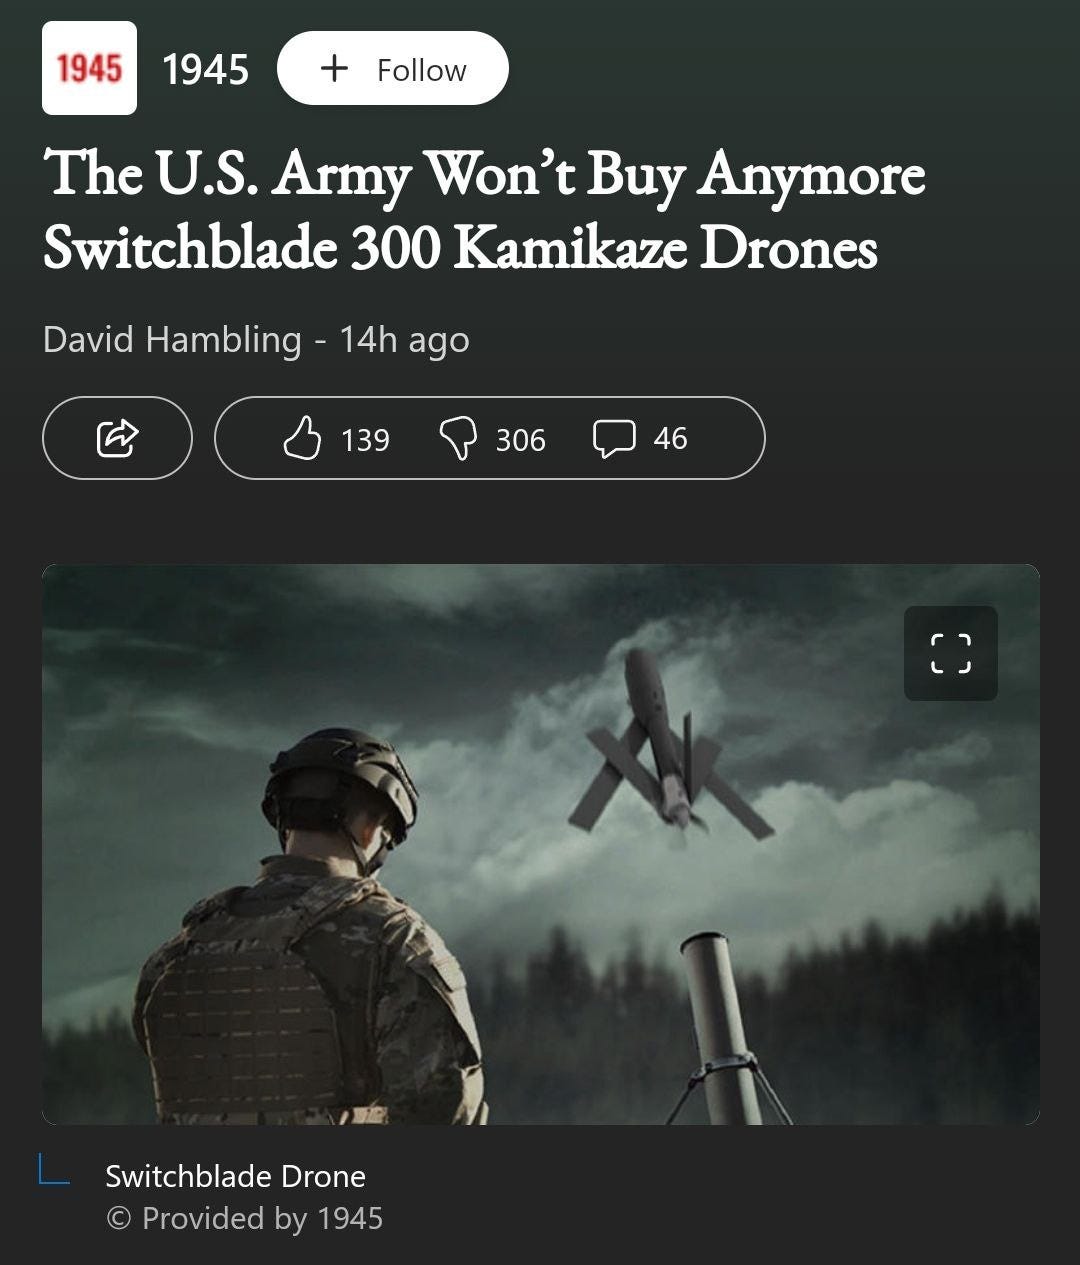Click the blue caption bracket icon
Viewport: 1080px width, 1265px height.
click(54, 1169)
